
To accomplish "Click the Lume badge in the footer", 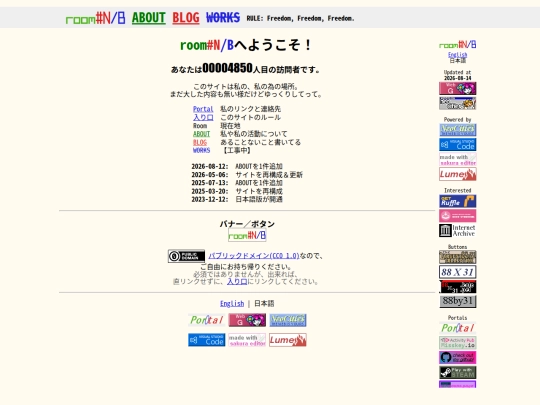I will [288, 340].
